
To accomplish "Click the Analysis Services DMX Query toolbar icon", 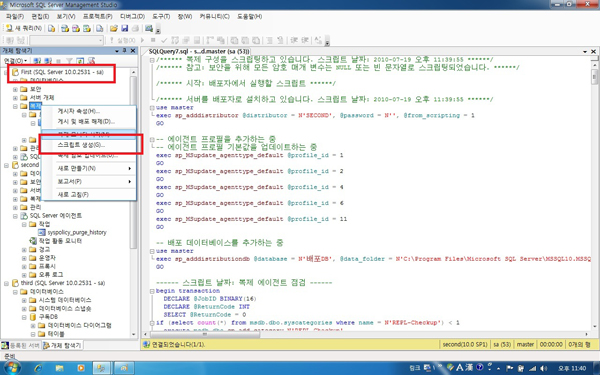I will click(76, 28).
